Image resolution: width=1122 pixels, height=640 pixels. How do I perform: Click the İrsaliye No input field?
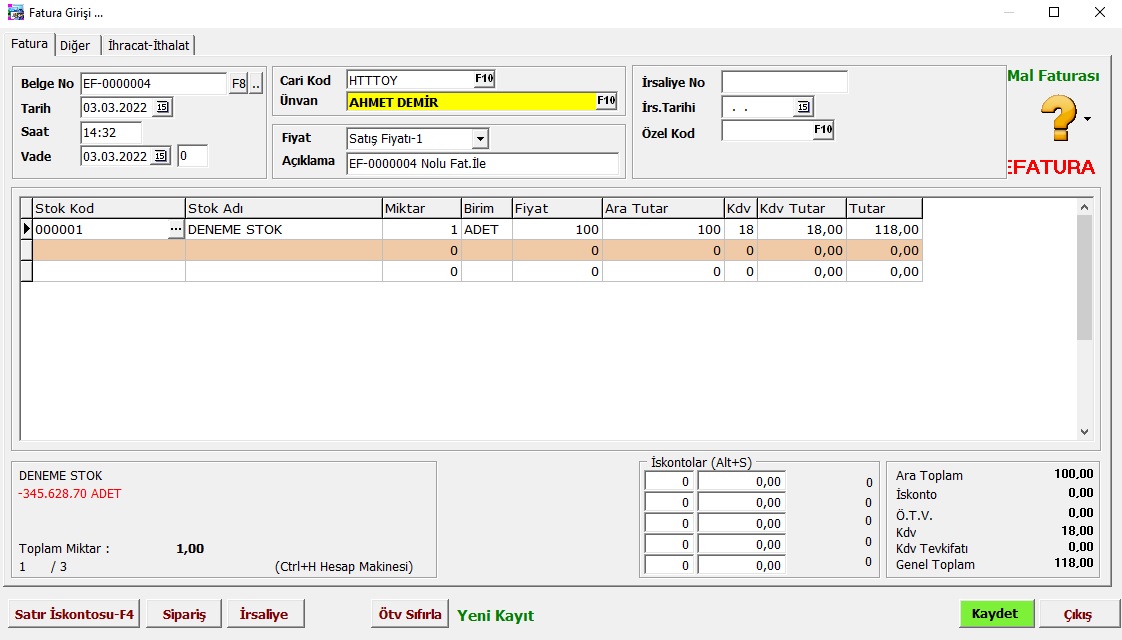[784, 82]
